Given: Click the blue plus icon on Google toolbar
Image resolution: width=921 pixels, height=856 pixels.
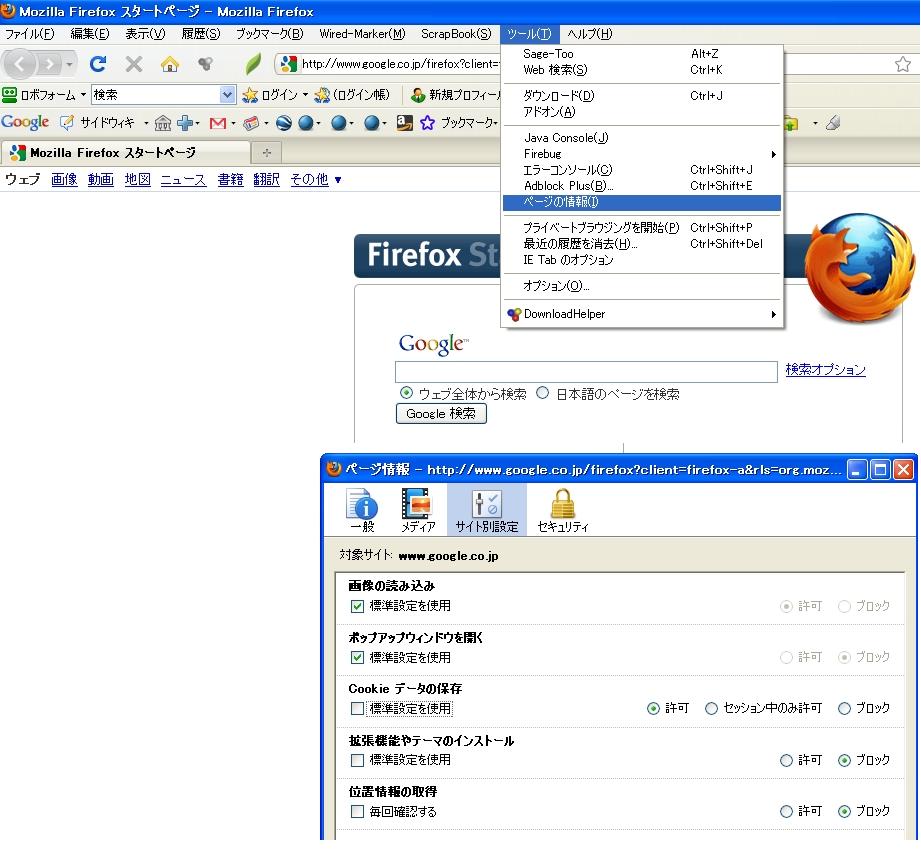Looking at the screenshot, I should point(185,123).
